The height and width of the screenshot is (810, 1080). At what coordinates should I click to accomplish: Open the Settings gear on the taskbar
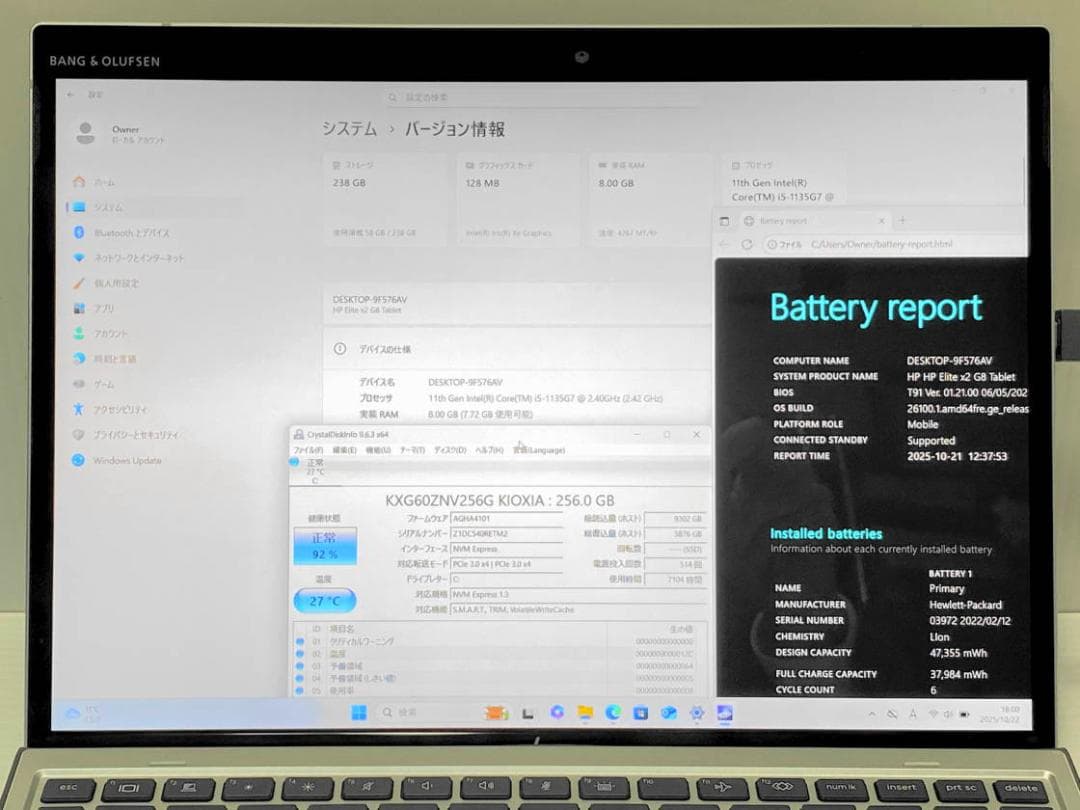(697, 713)
